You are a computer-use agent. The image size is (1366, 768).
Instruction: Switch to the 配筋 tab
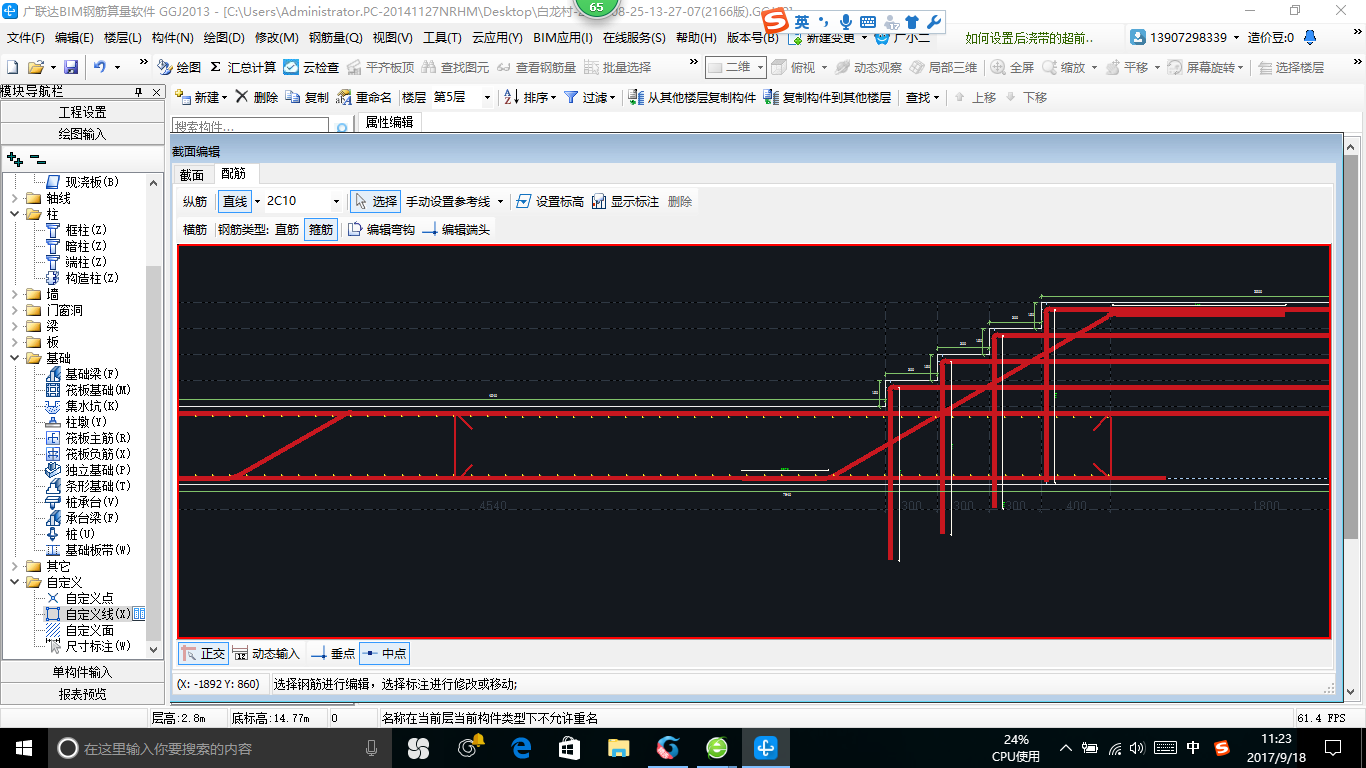[x=233, y=174]
